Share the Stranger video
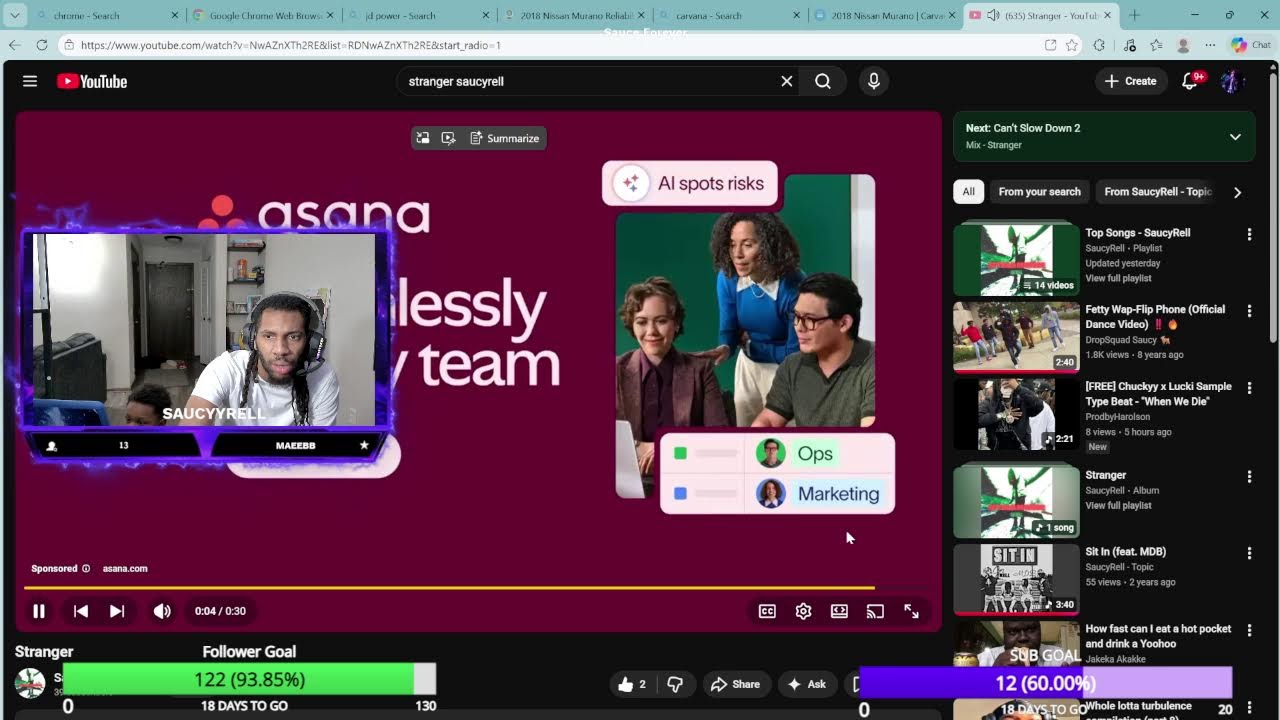 click(x=735, y=684)
